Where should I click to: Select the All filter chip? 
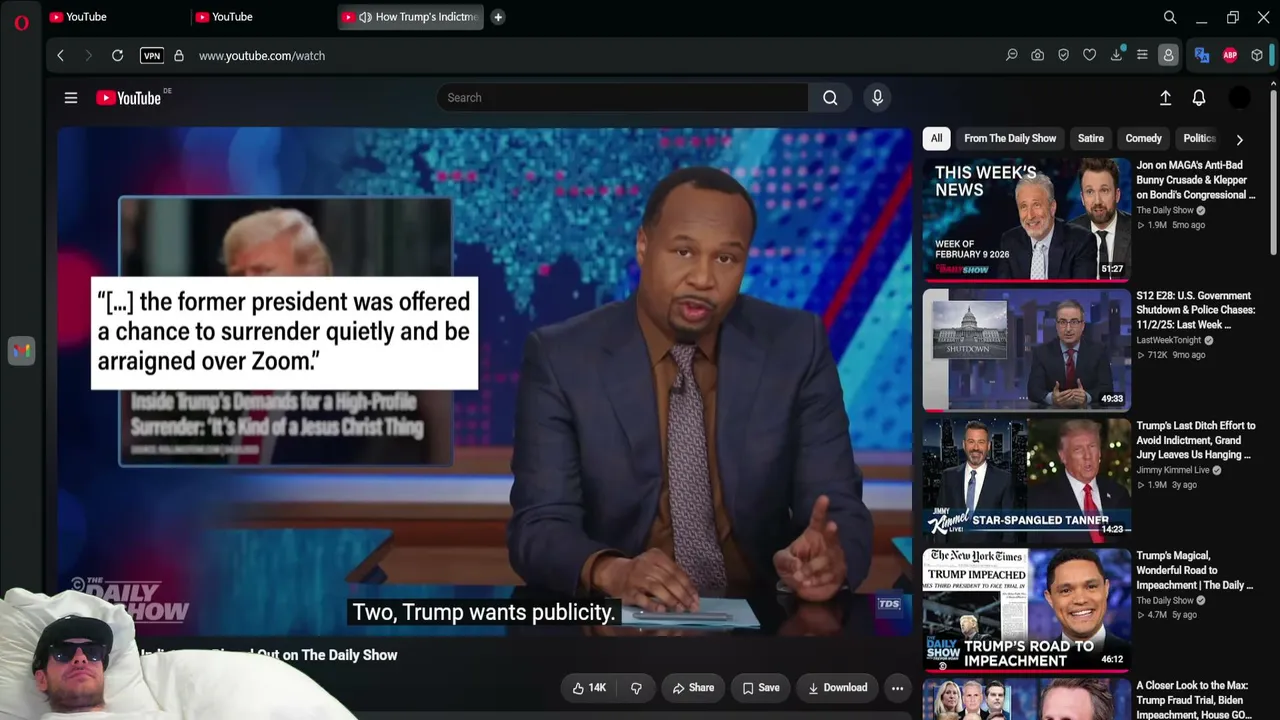(x=936, y=139)
